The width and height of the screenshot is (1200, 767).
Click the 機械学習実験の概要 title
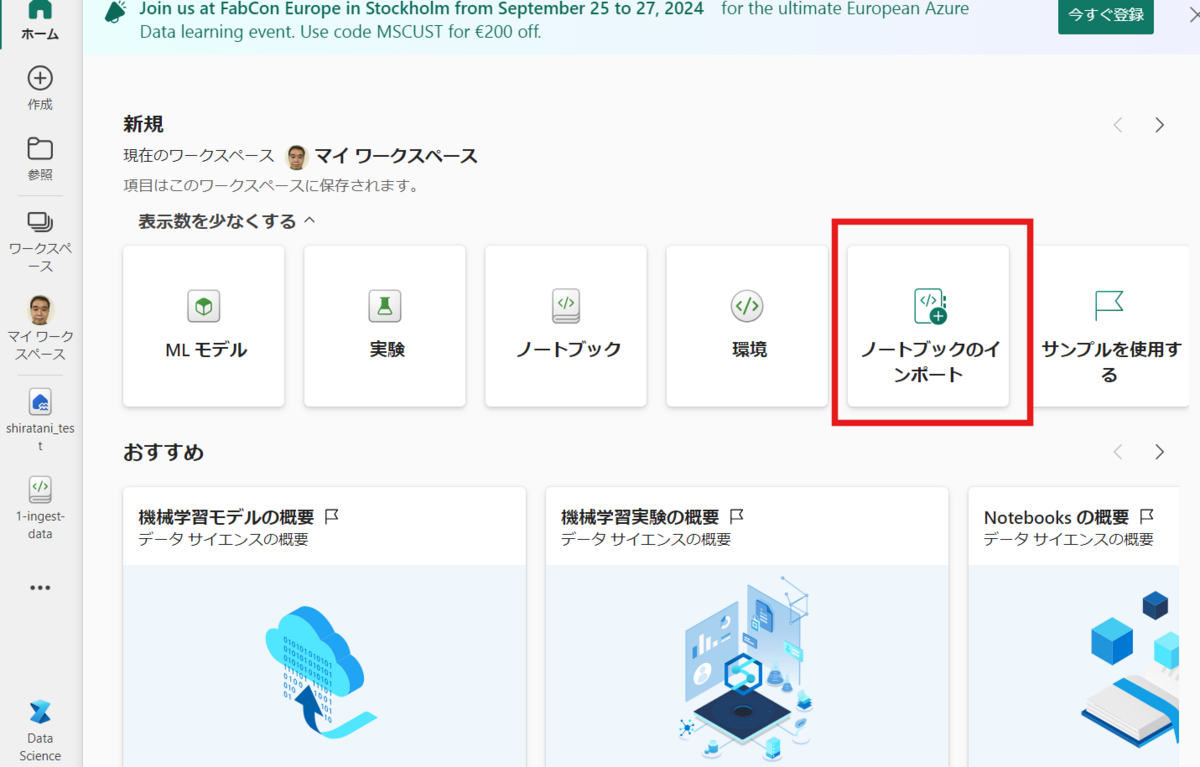(640, 517)
